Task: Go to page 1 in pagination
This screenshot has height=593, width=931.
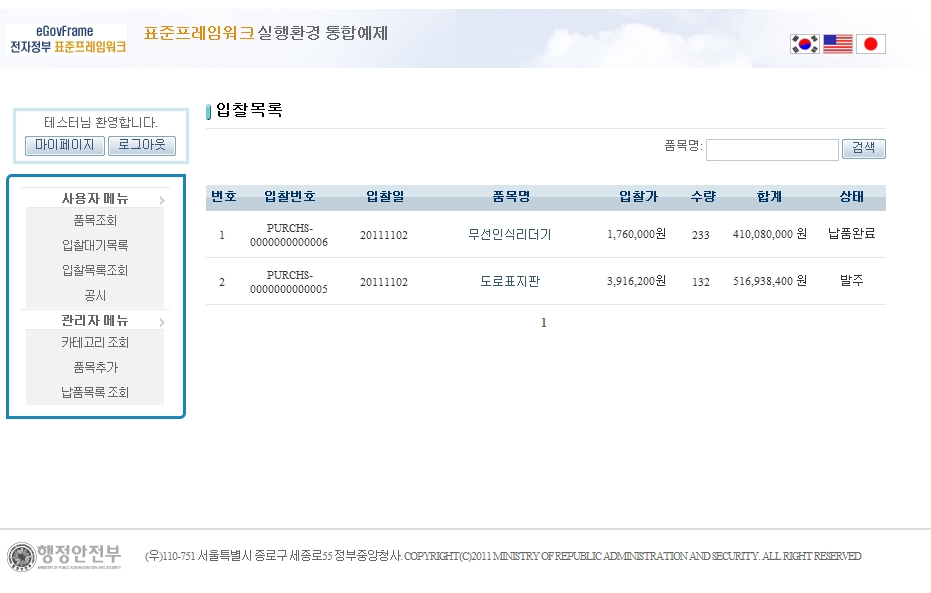Action: click(x=544, y=323)
